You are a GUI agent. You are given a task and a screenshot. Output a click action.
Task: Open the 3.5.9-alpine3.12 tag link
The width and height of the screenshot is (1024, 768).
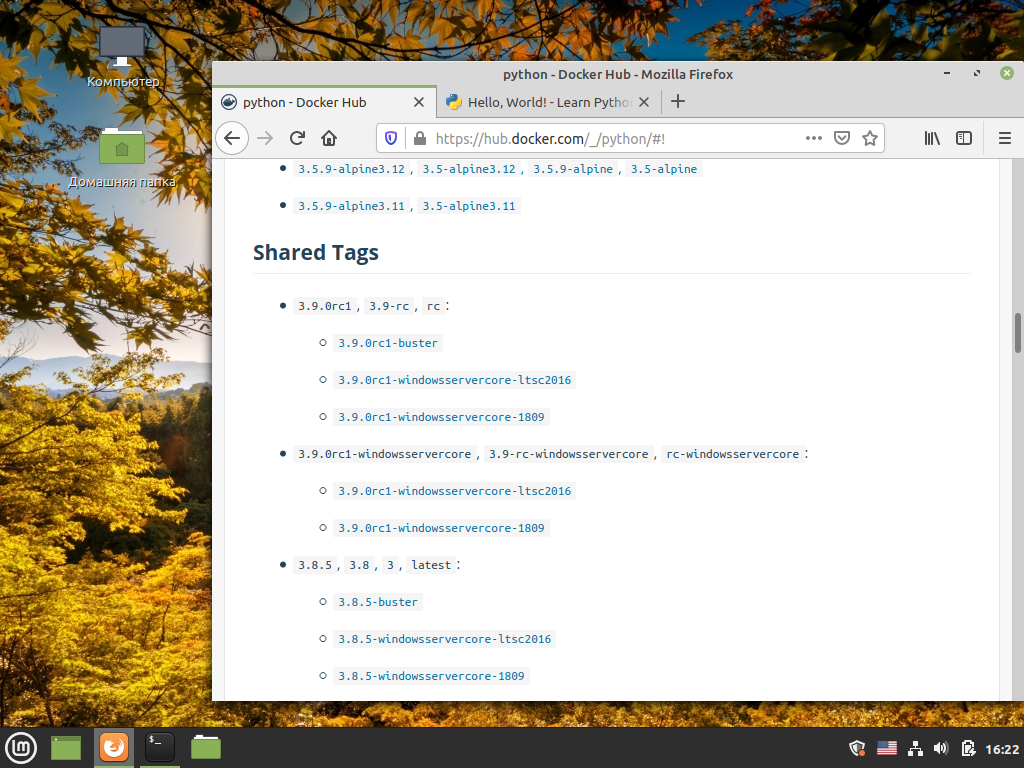351,169
